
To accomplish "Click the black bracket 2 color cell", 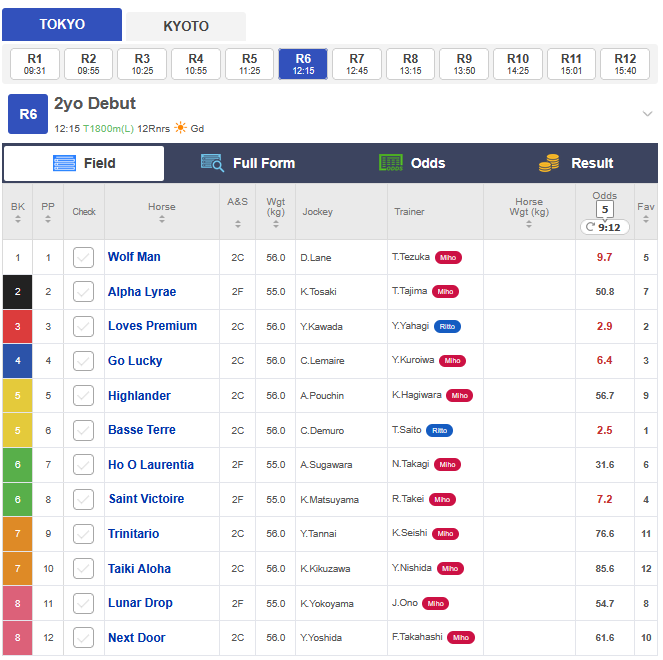I will coord(17,292).
